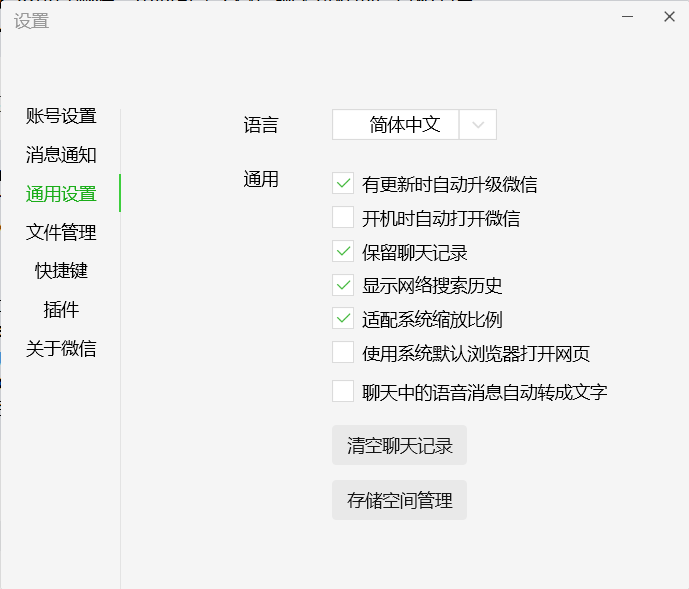Check 聊天中的语音消息自动转成文字

pyautogui.click(x=343, y=391)
